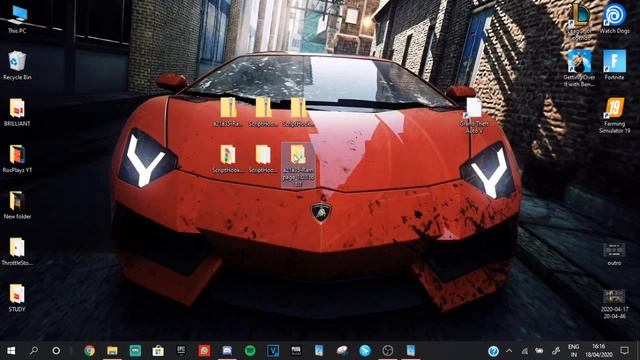Select the New folder desktop icon

pyautogui.click(x=17, y=205)
